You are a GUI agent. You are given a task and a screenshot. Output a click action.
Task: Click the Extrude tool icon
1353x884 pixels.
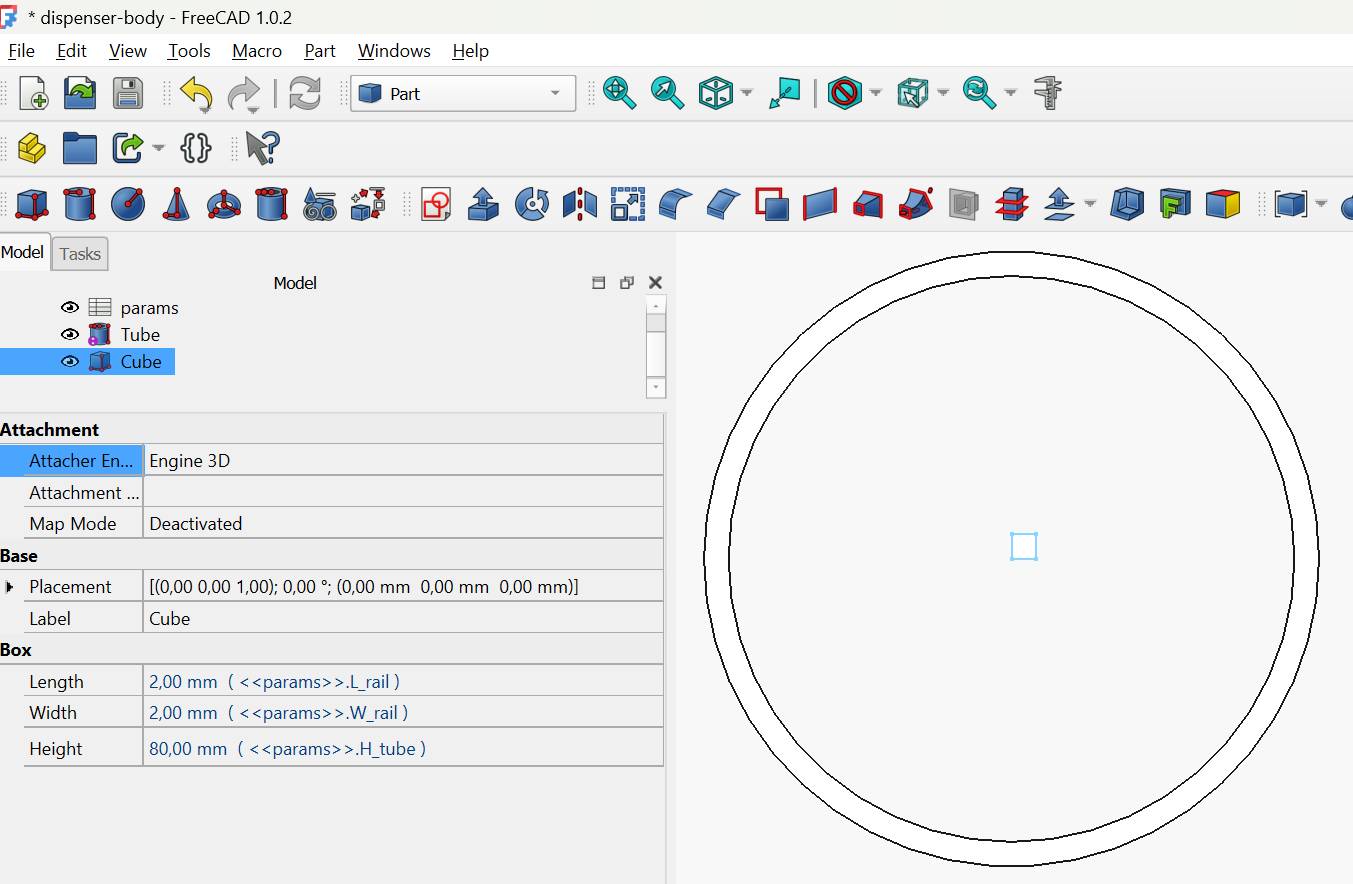coord(484,204)
